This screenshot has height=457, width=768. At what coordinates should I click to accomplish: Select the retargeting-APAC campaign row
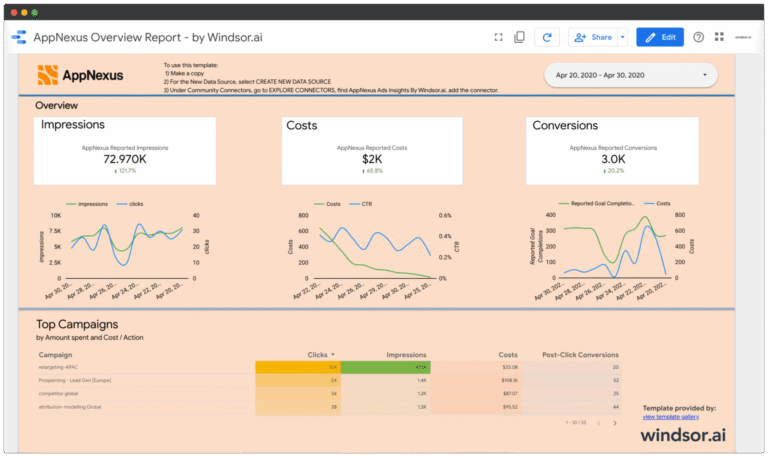tap(328, 367)
